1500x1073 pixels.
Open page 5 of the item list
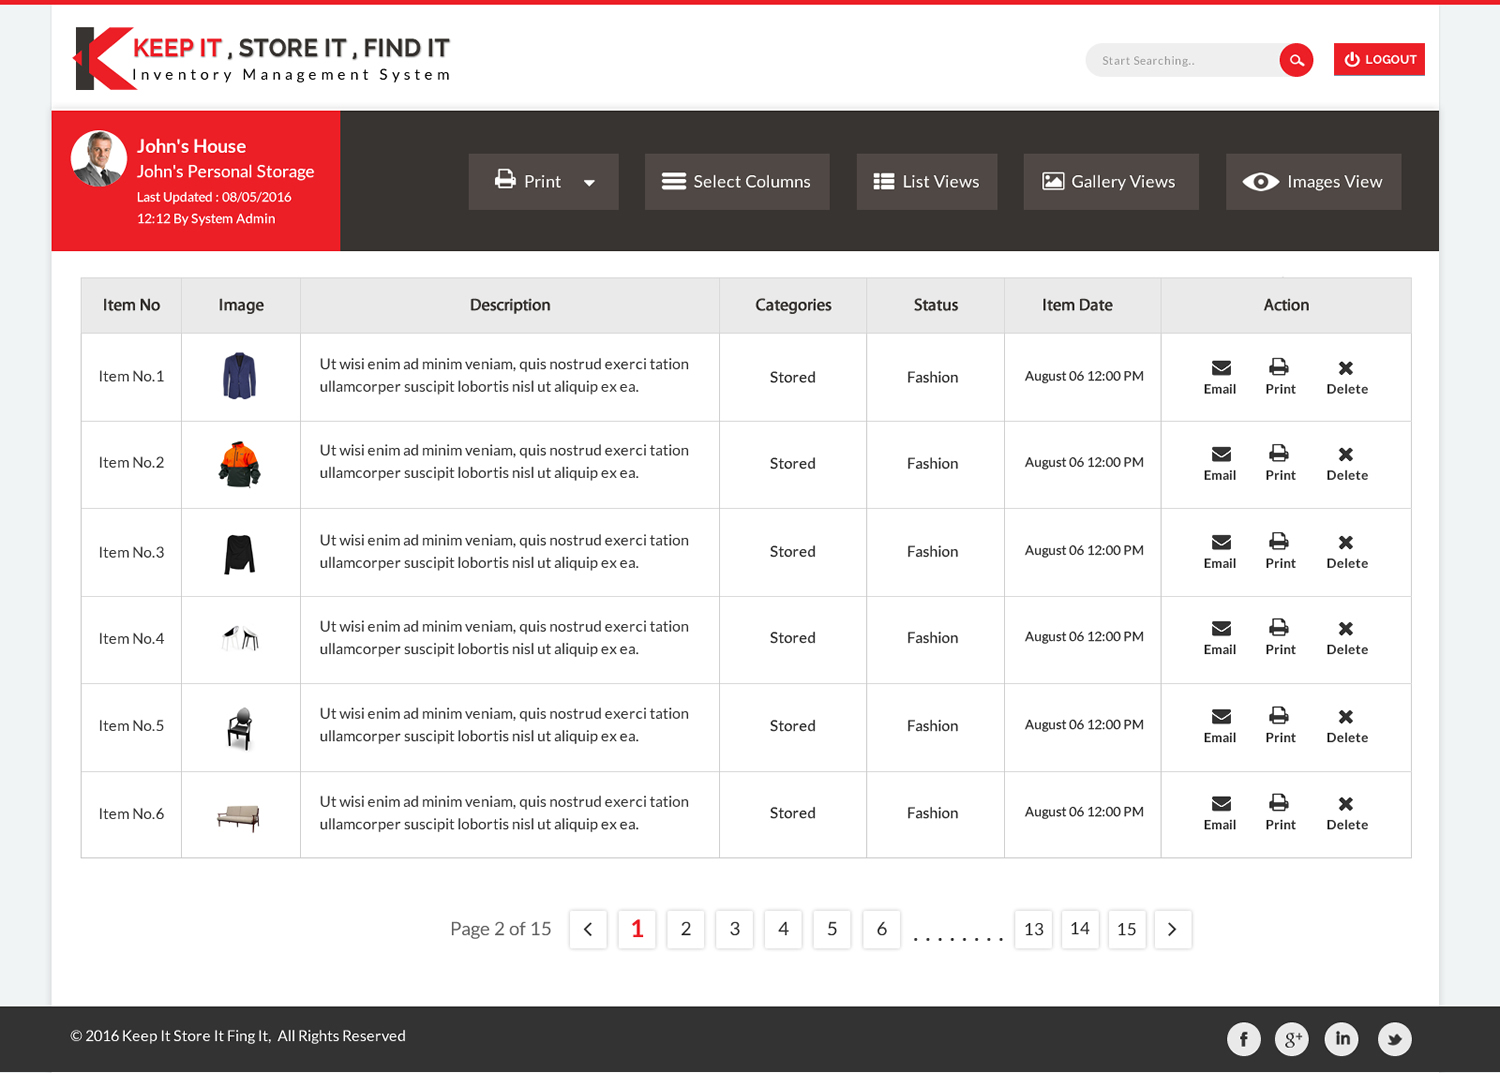tap(831, 929)
